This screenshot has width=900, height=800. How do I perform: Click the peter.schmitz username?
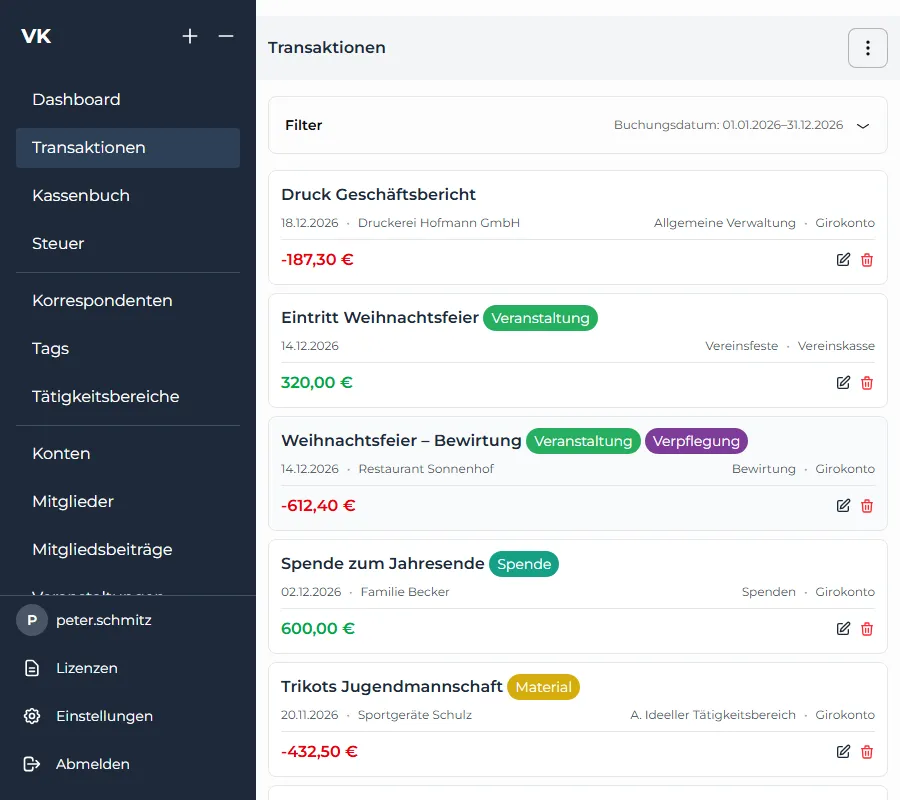pyautogui.click(x=104, y=620)
